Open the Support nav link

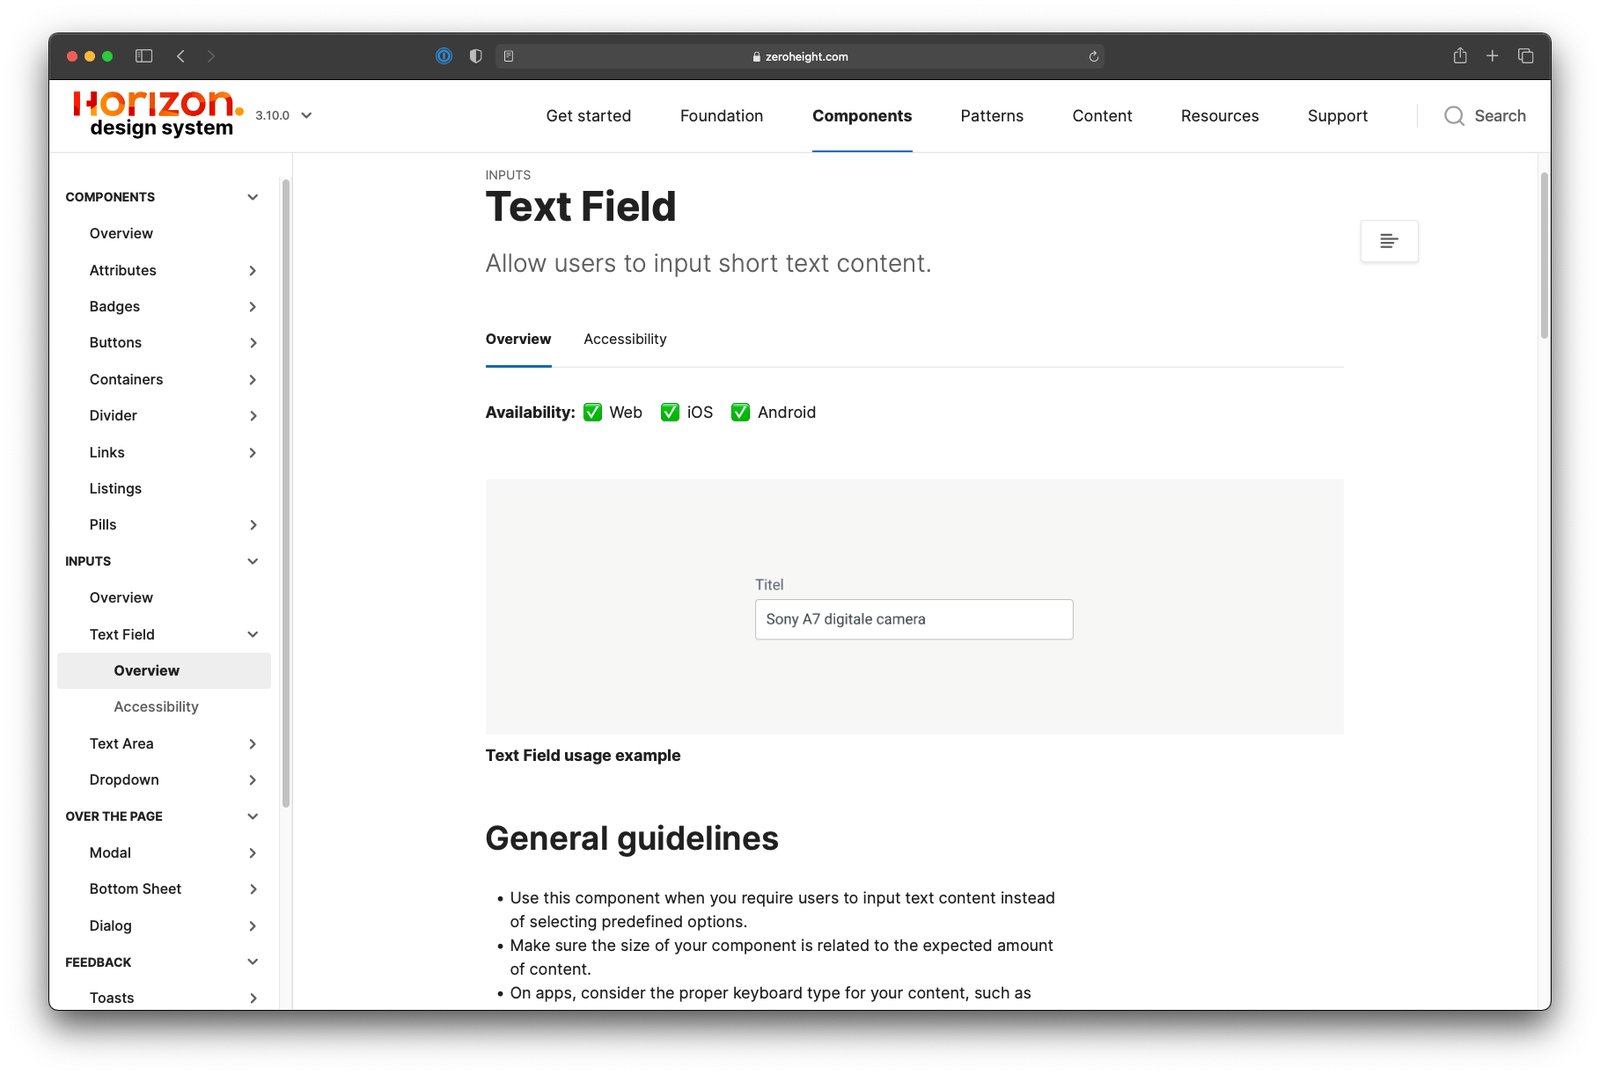[x=1337, y=116]
